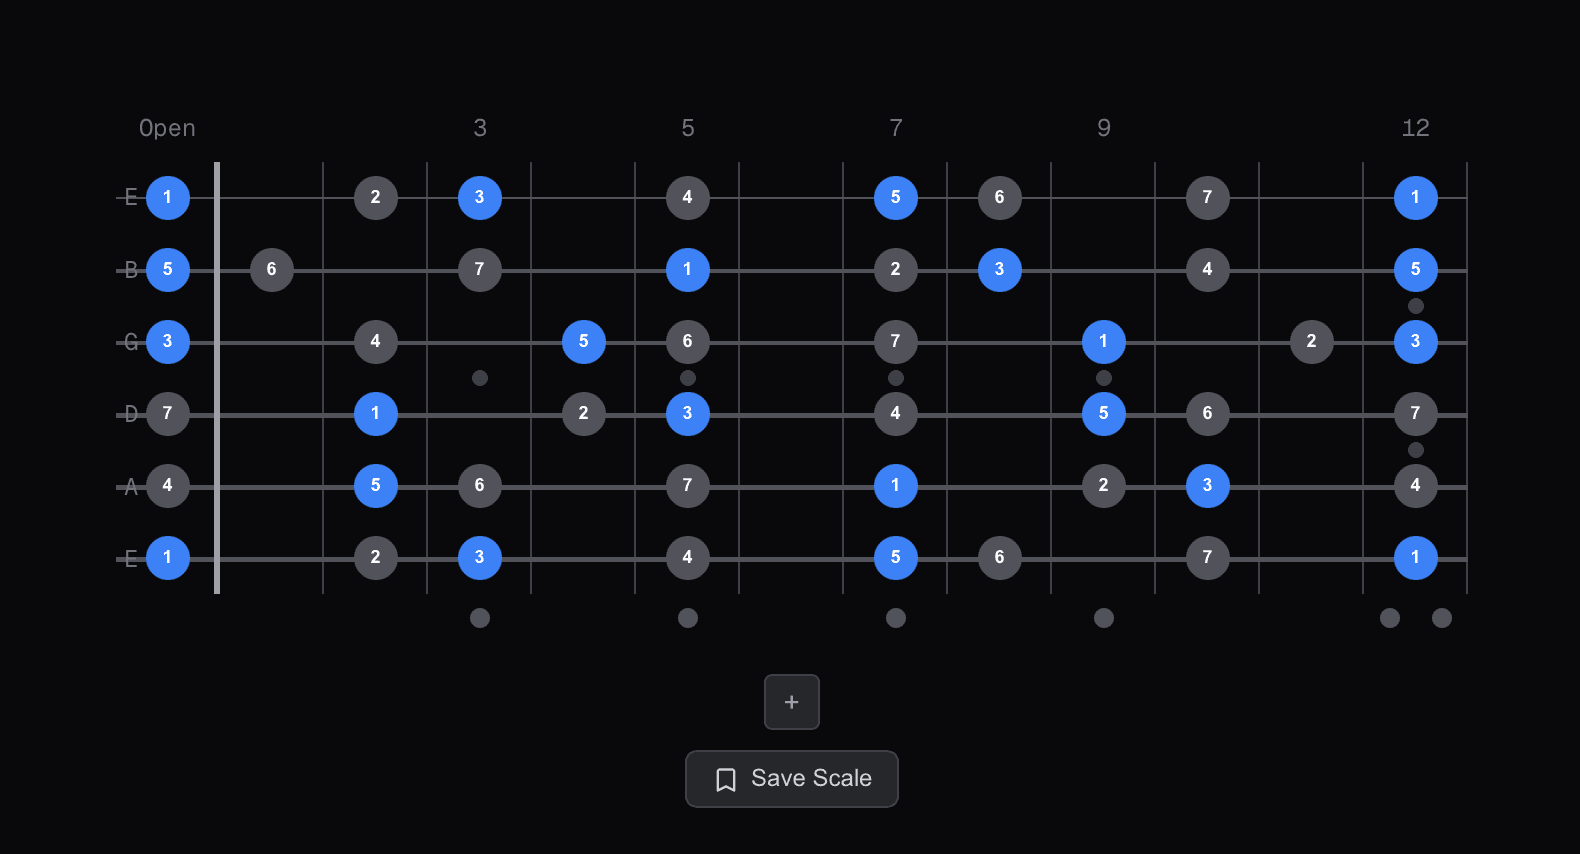Select the blue 3 on the B string fret 8
Viewport: 1580px width, 854px height.
coord(1000,269)
